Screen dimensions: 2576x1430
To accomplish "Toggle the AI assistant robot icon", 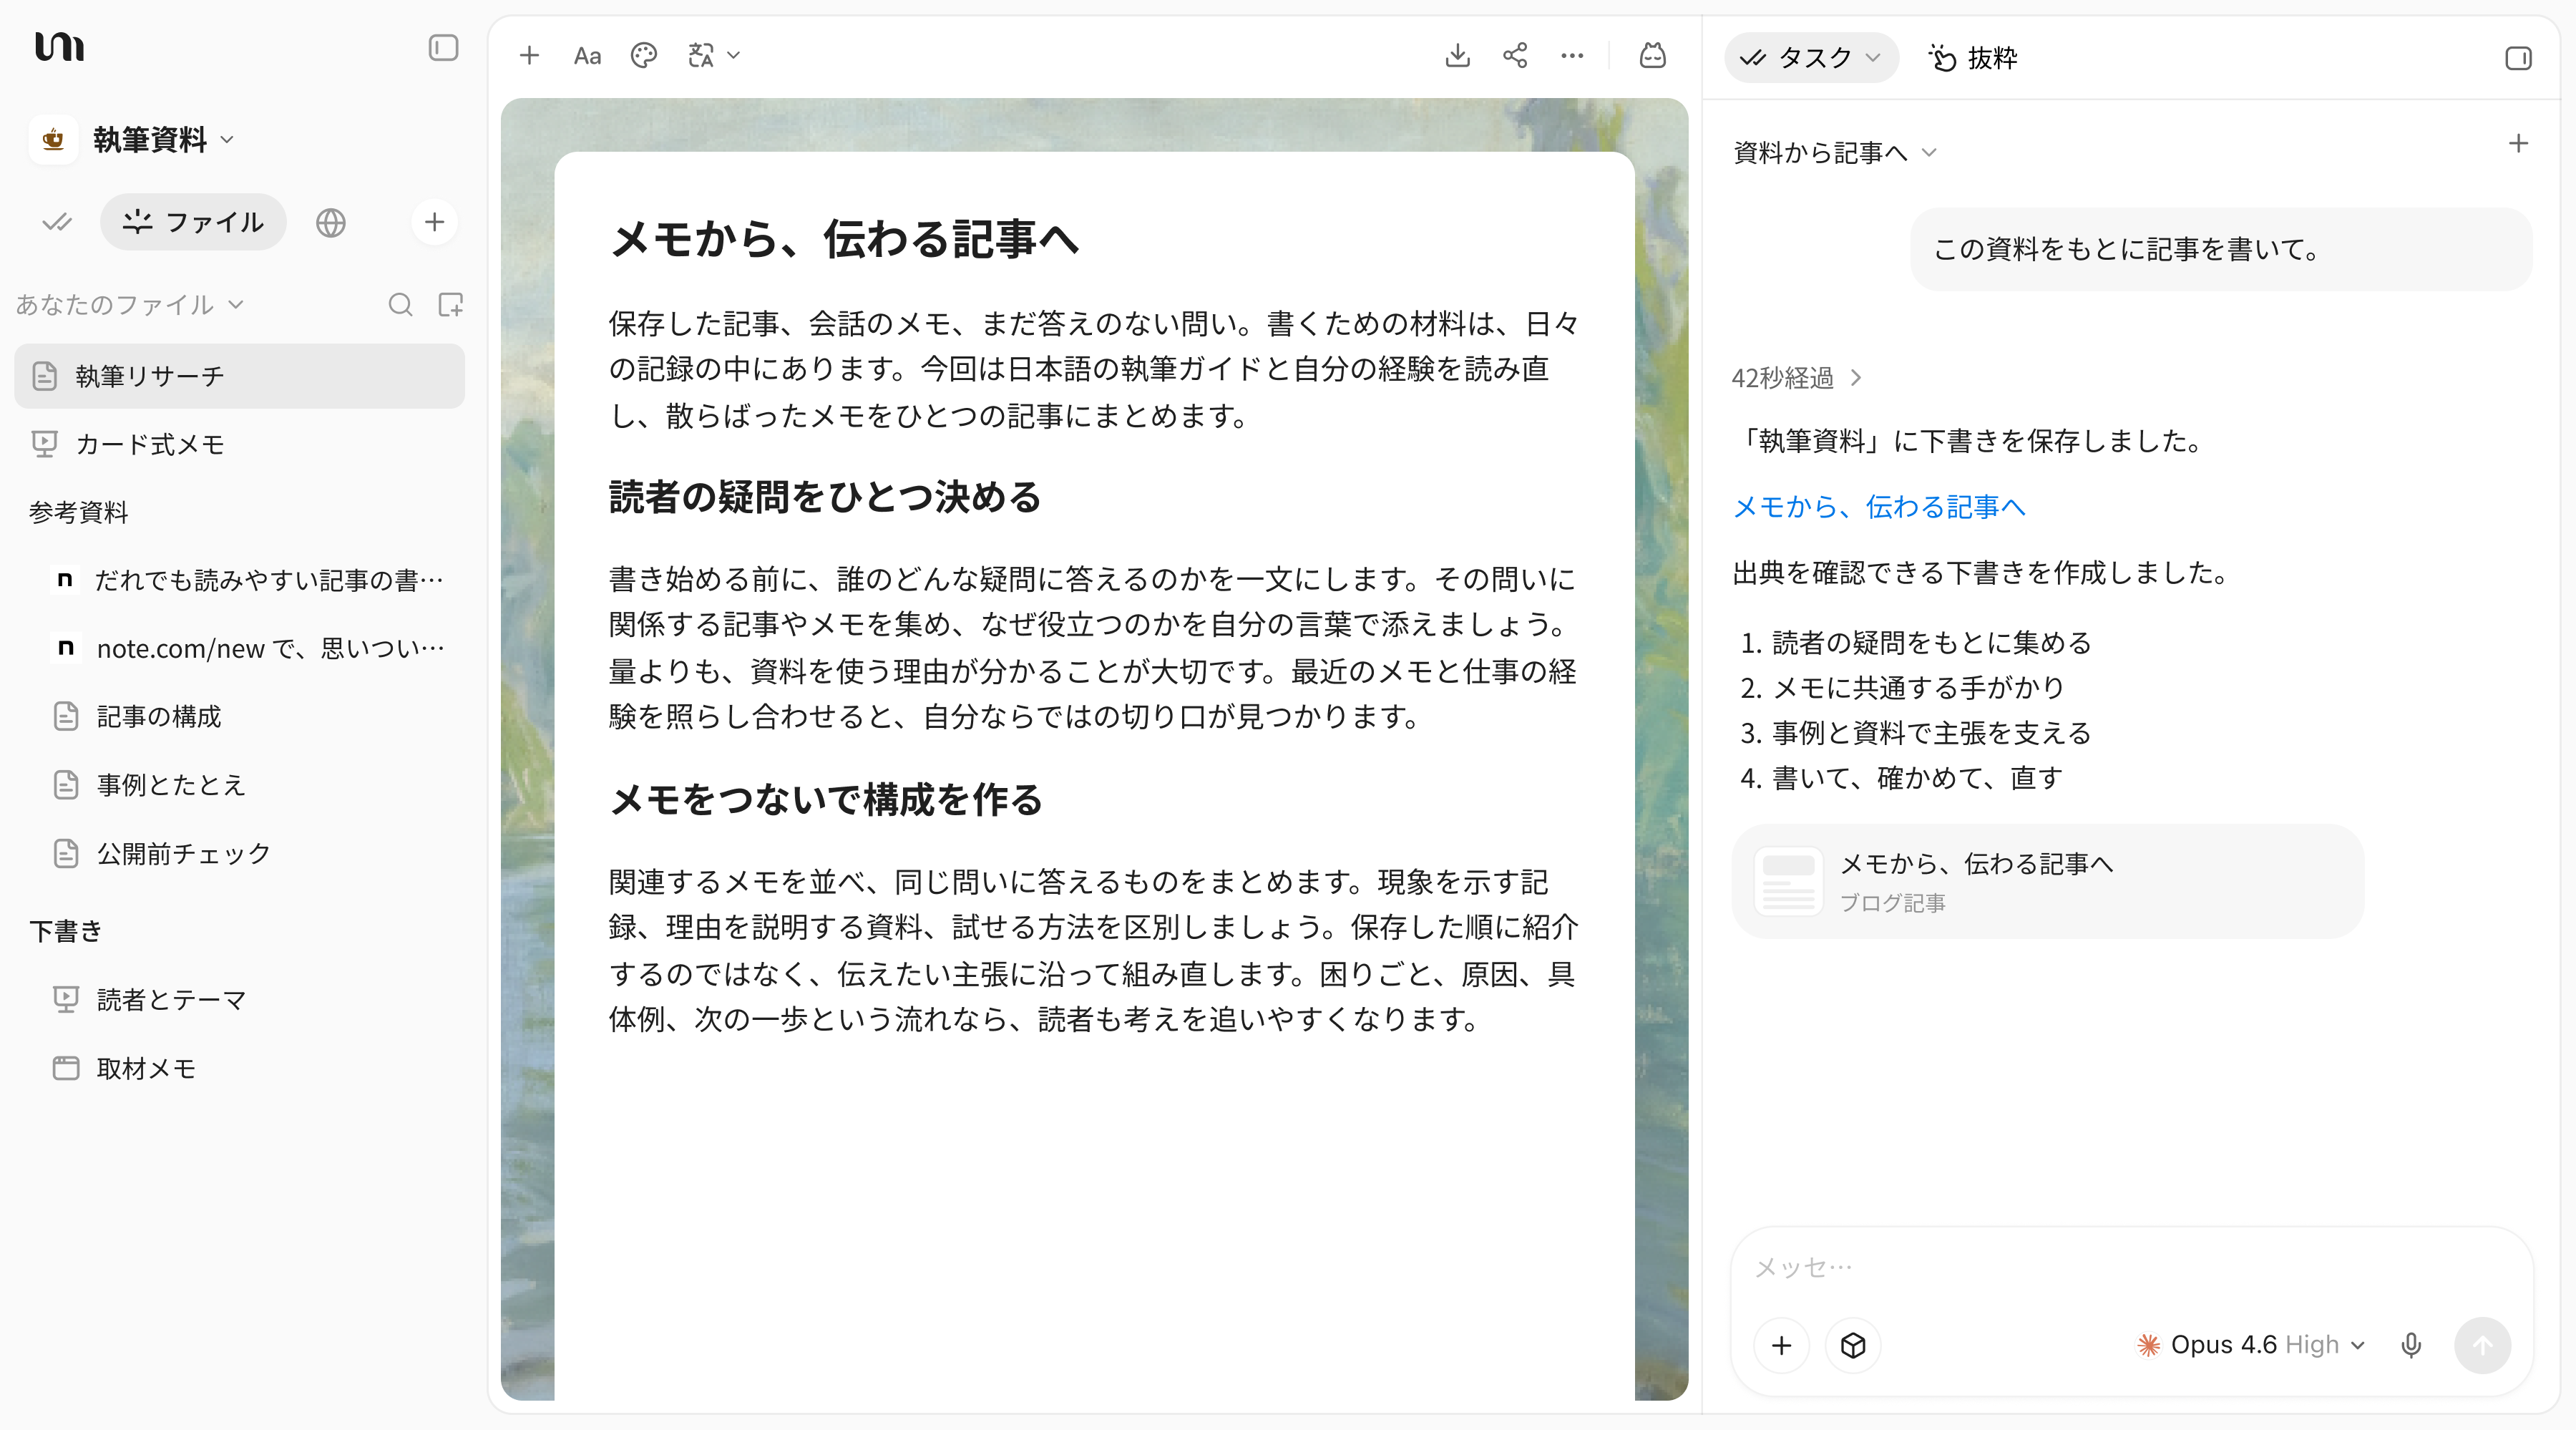I will [x=1653, y=56].
